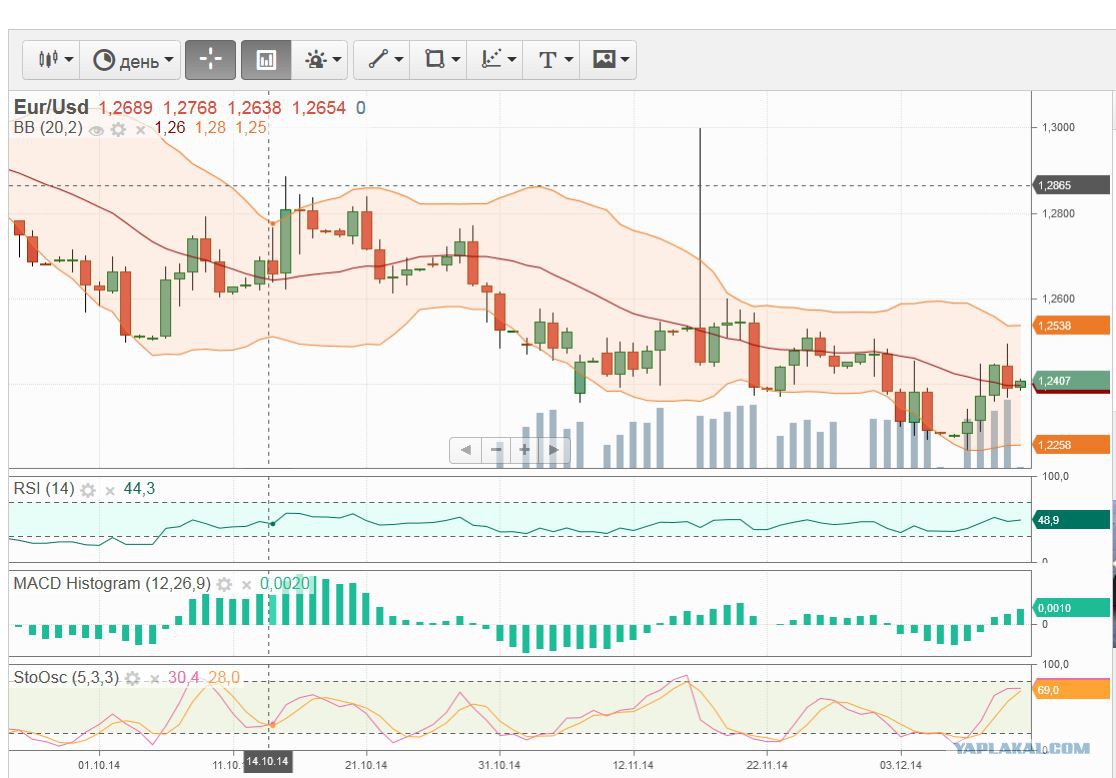Click the low price value 1,2638
Image resolution: width=1116 pixels, height=778 pixels.
pos(254,108)
